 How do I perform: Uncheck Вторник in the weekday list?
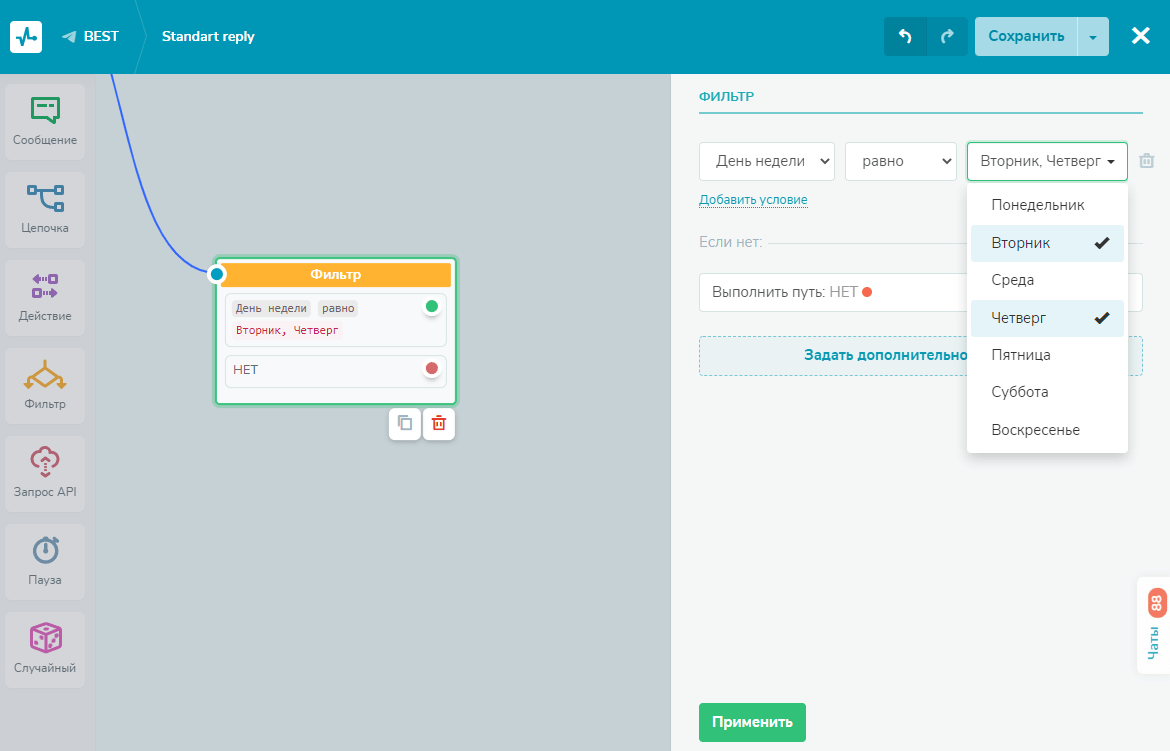tap(1047, 243)
